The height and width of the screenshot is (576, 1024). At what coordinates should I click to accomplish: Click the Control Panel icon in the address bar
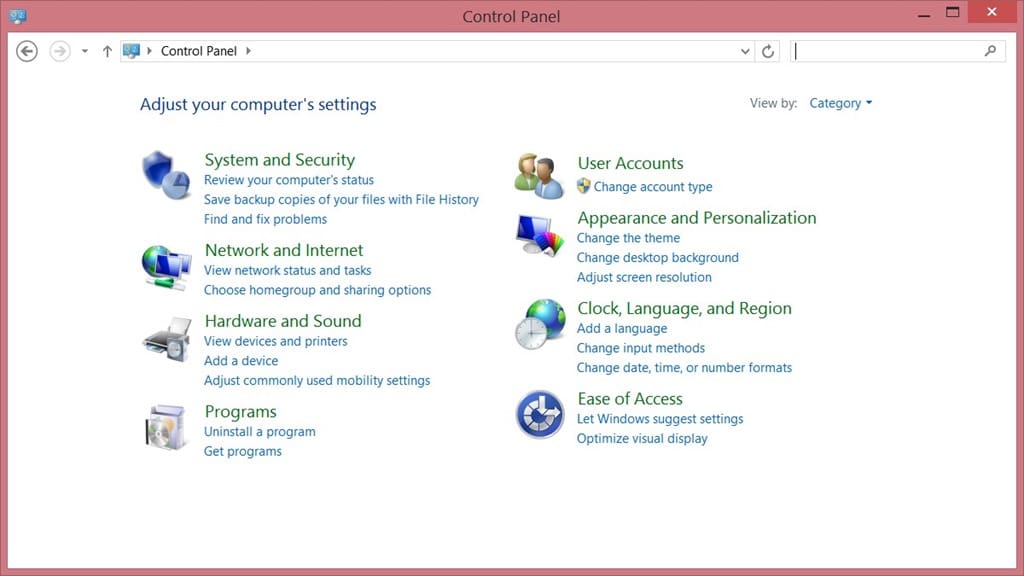[x=131, y=50]
